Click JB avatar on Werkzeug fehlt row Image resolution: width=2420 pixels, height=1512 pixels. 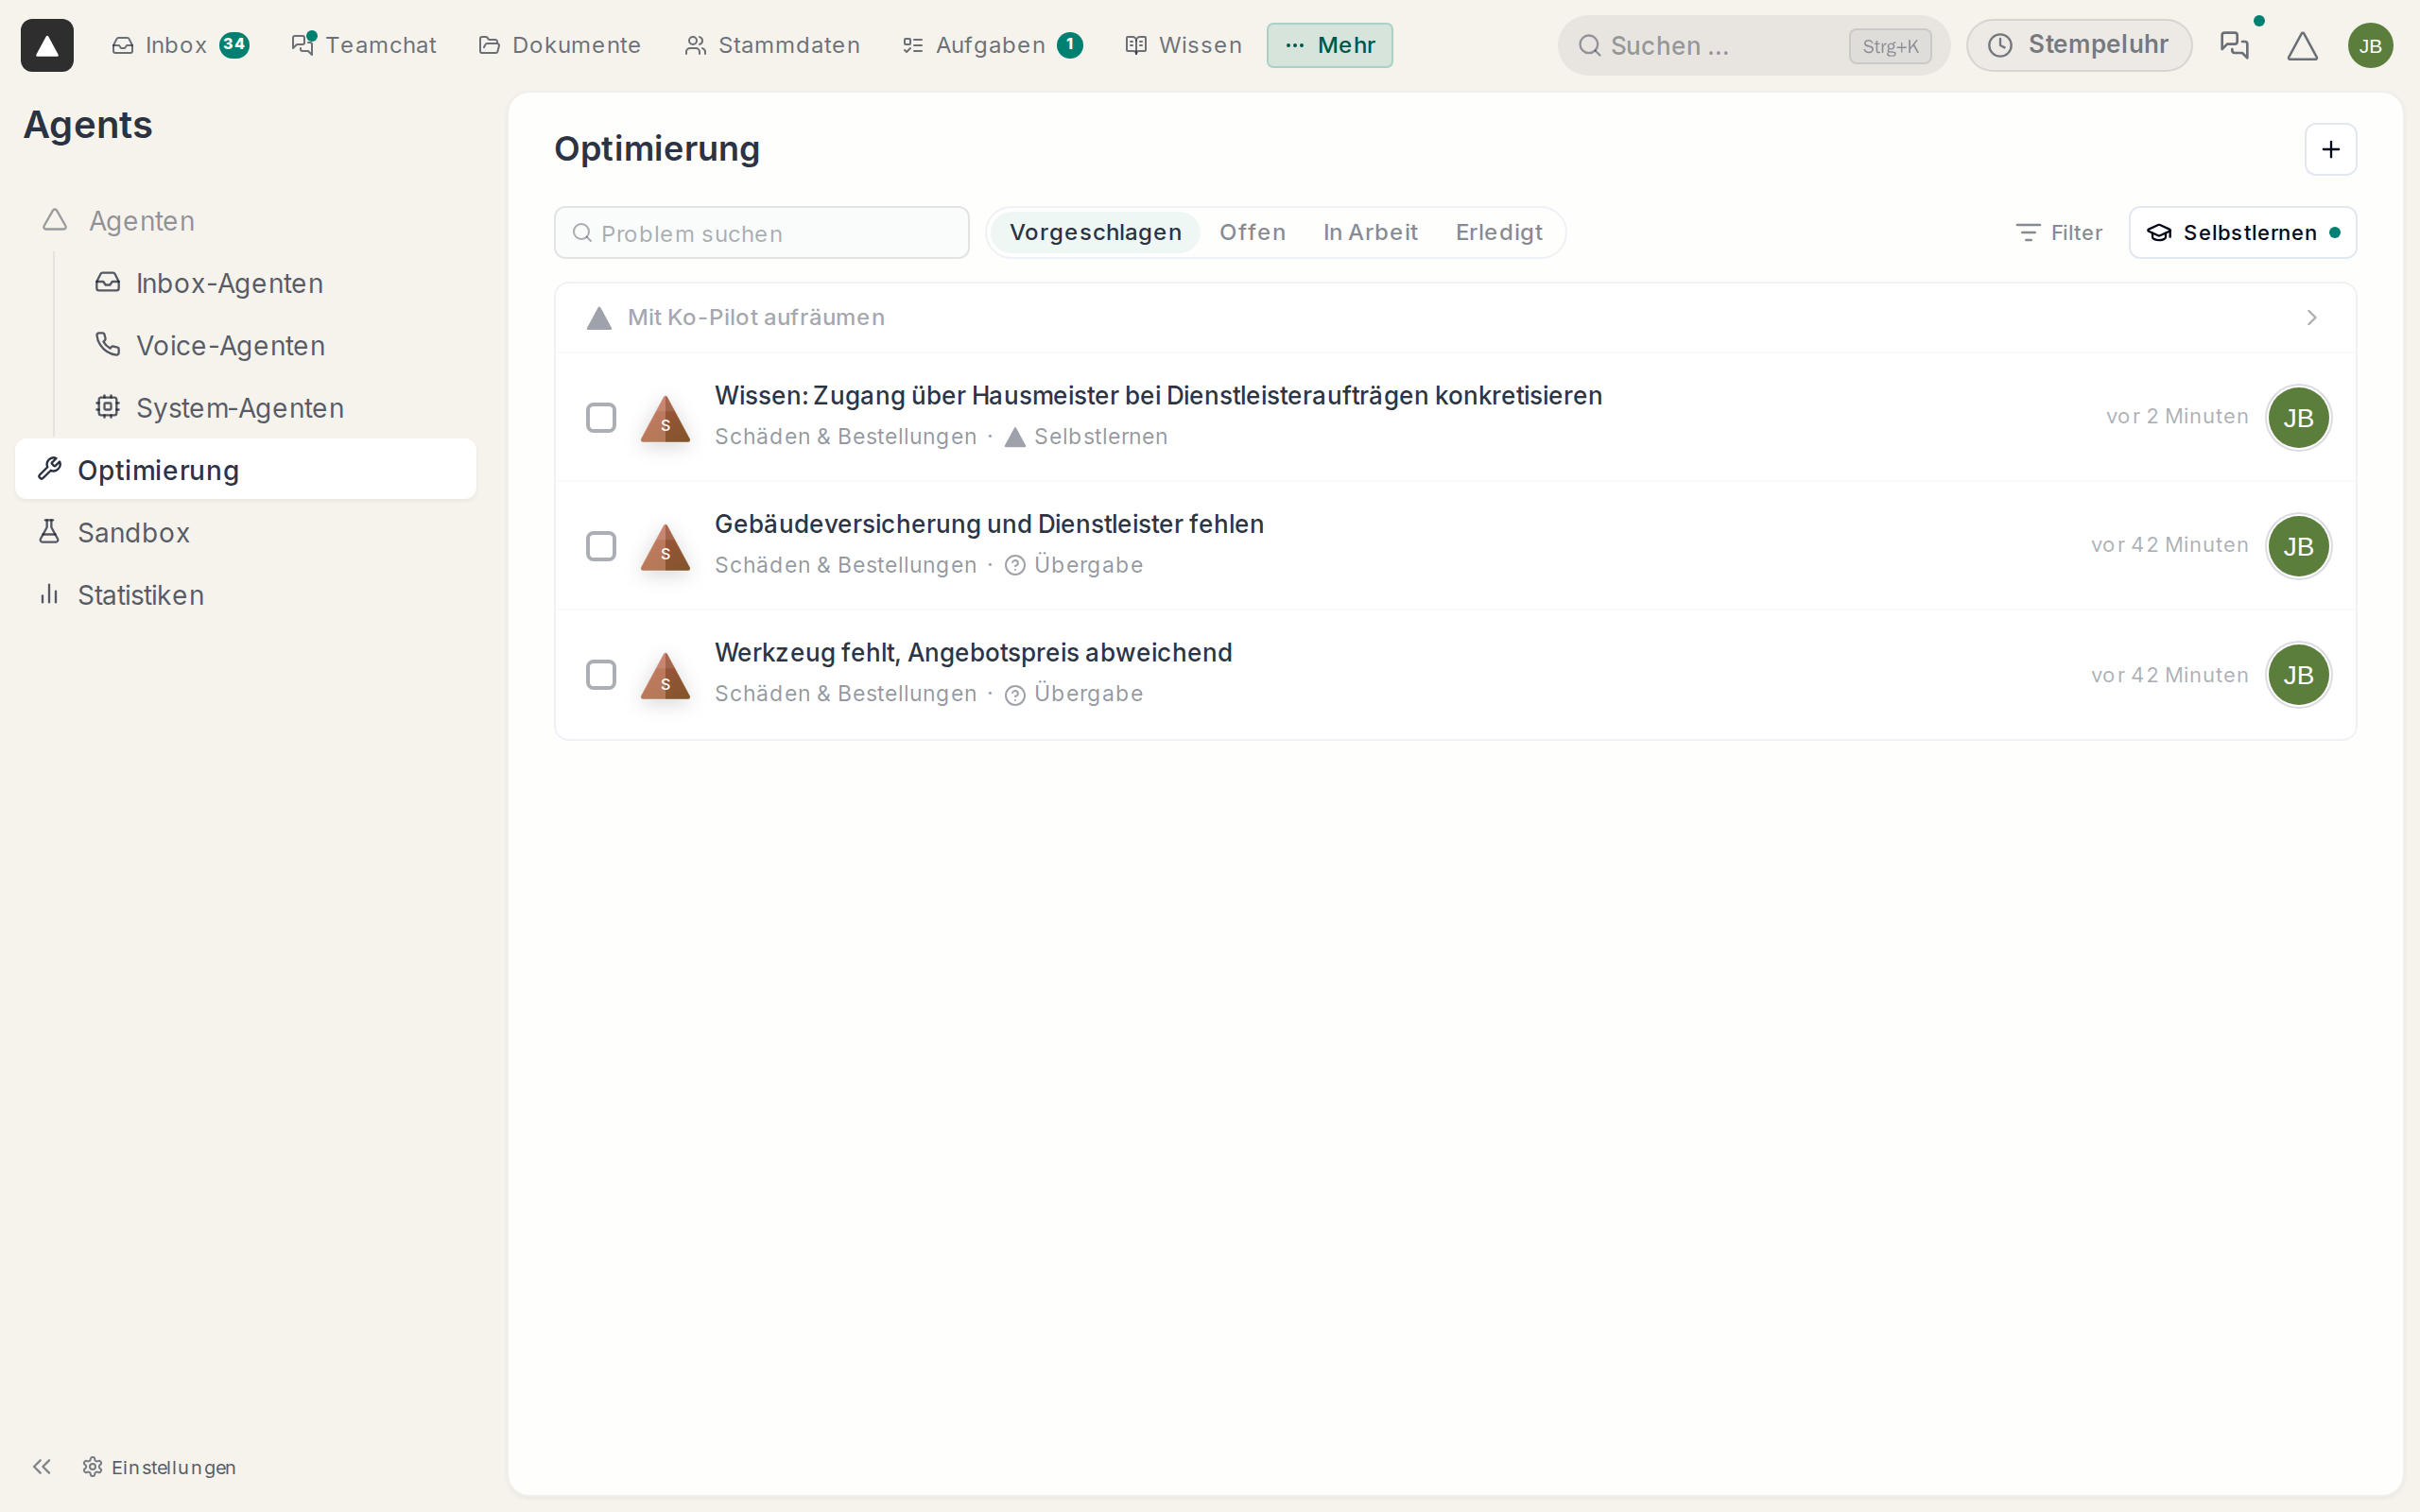coord(2298,675)
